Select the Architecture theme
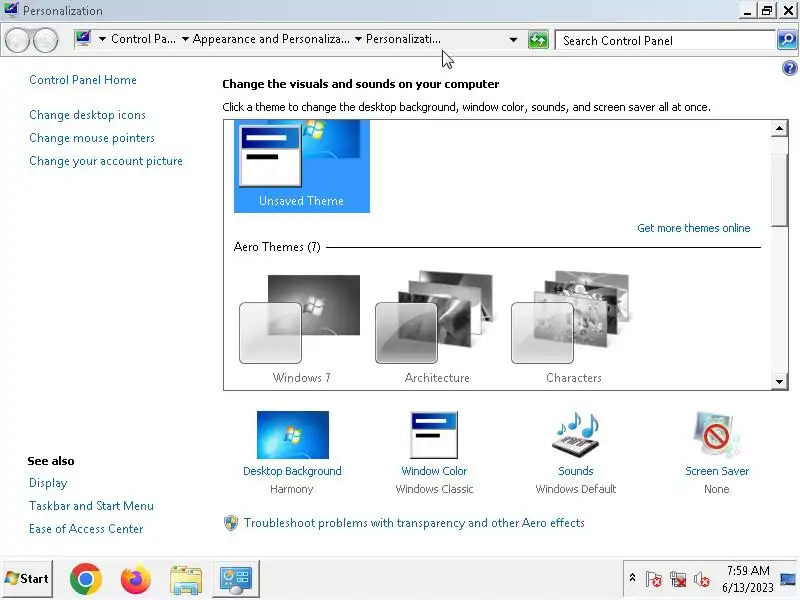Image resolution: width=800 pixels, height=600 pixels. (437, 329)
